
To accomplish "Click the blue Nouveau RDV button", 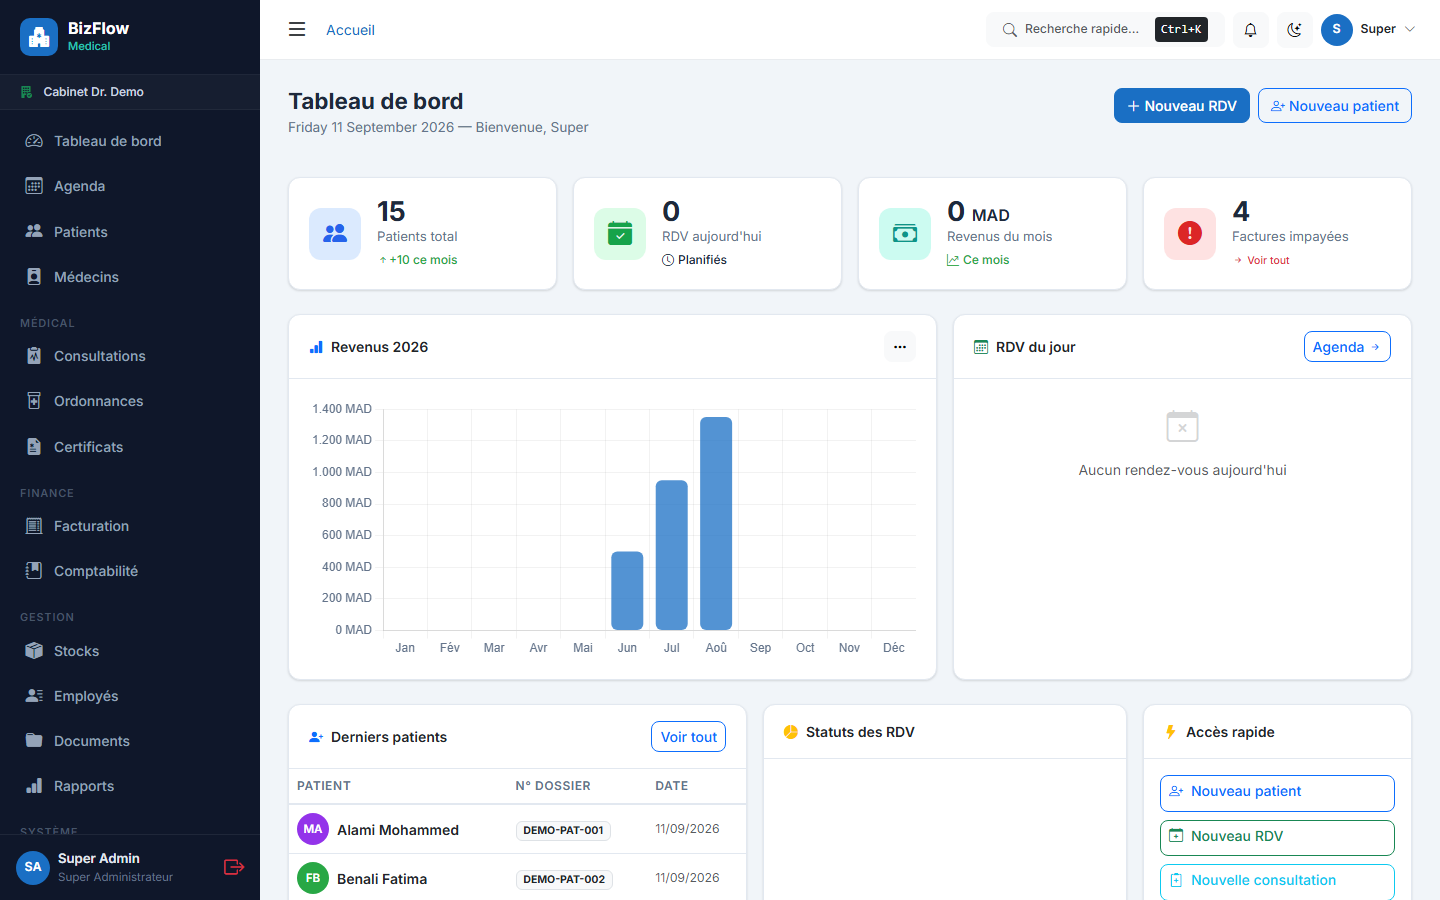I will [1181, 106].
